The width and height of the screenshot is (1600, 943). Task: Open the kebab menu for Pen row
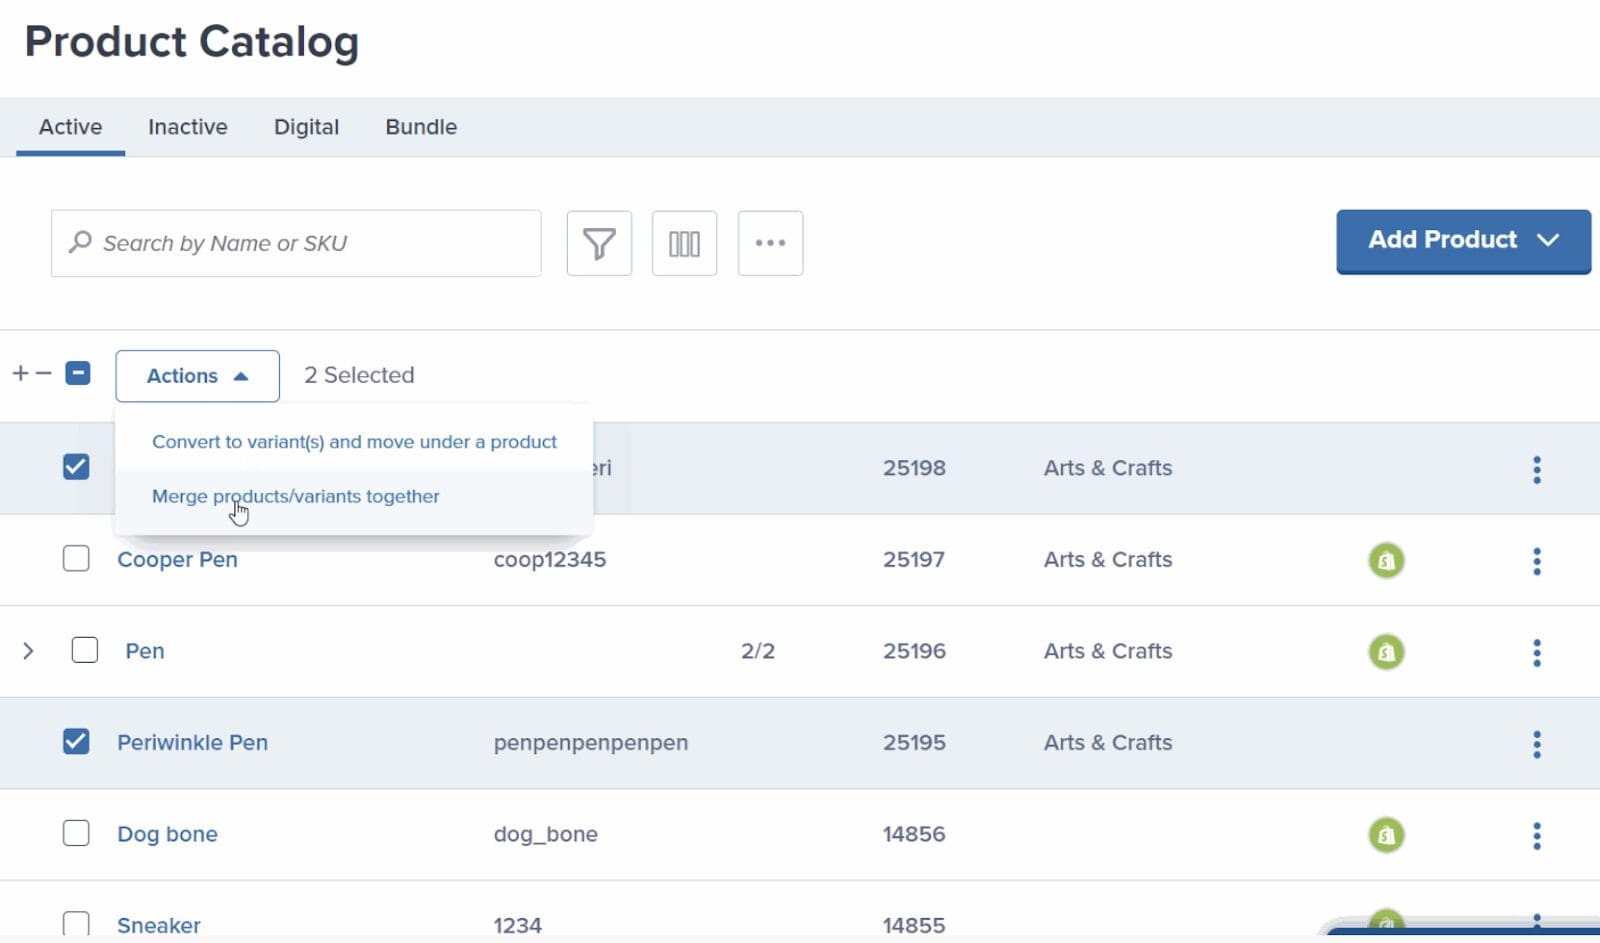pos(1536,652)
